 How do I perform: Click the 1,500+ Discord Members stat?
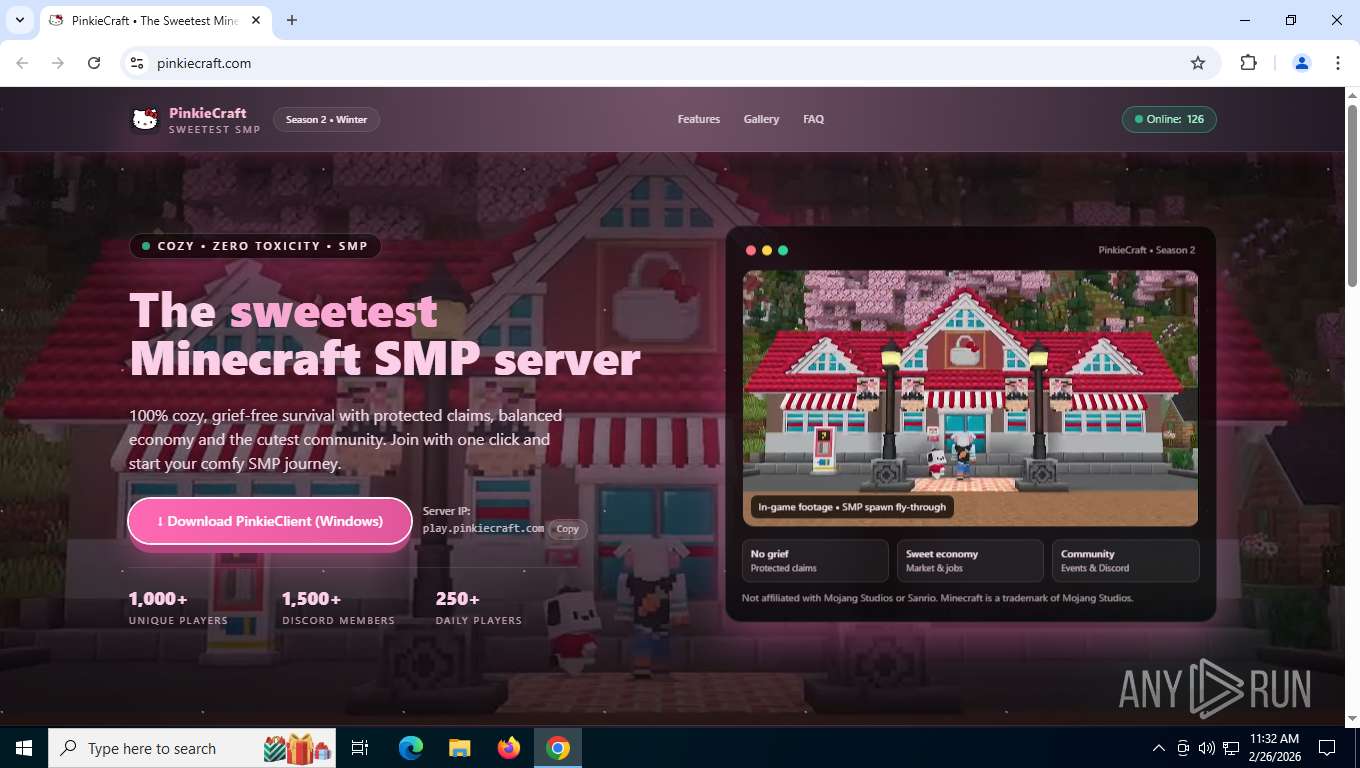coord(338,607)
